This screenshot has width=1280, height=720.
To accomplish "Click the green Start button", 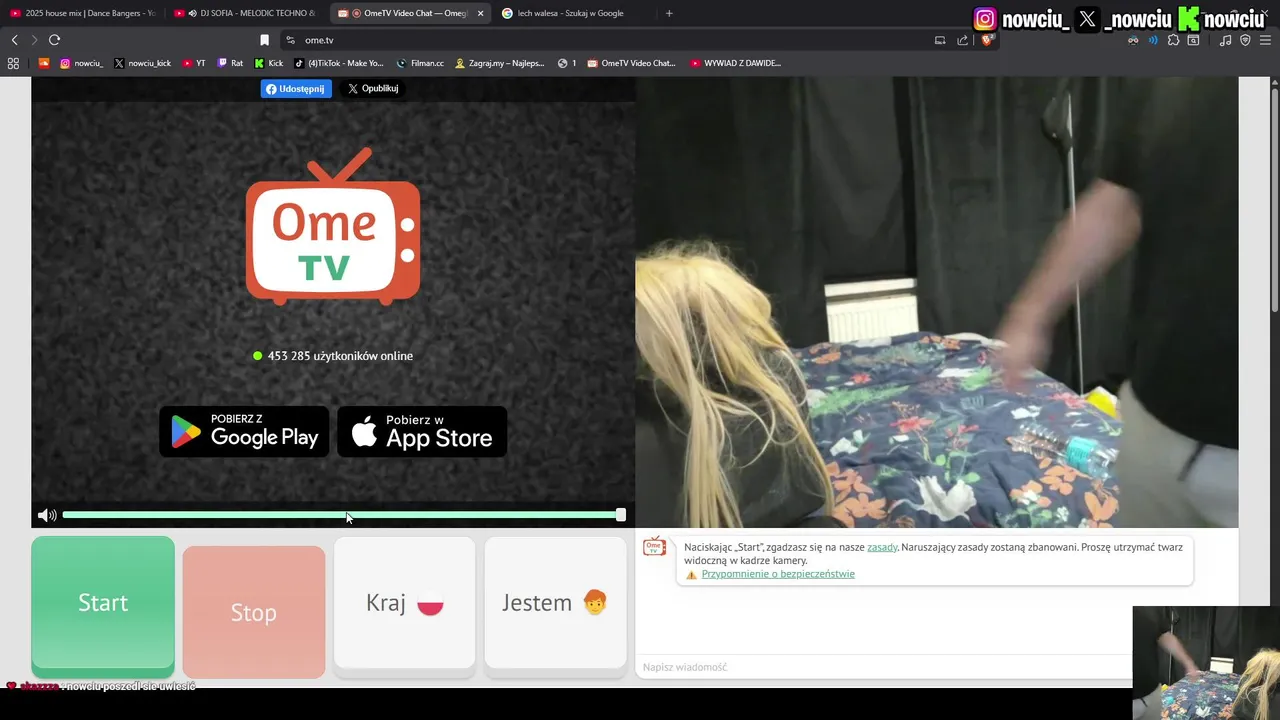I will pyautogui.click(x=103, y=604).
